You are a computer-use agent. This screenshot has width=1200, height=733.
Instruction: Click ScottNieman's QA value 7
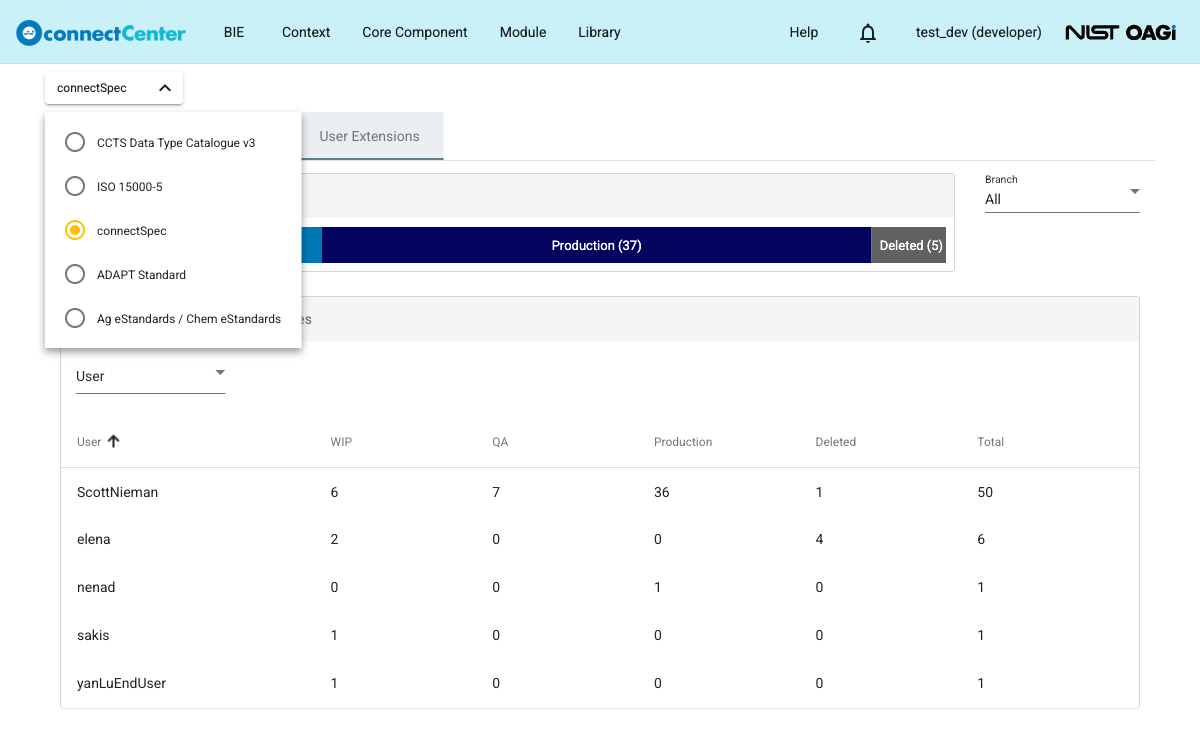click(x=496, y=492)
